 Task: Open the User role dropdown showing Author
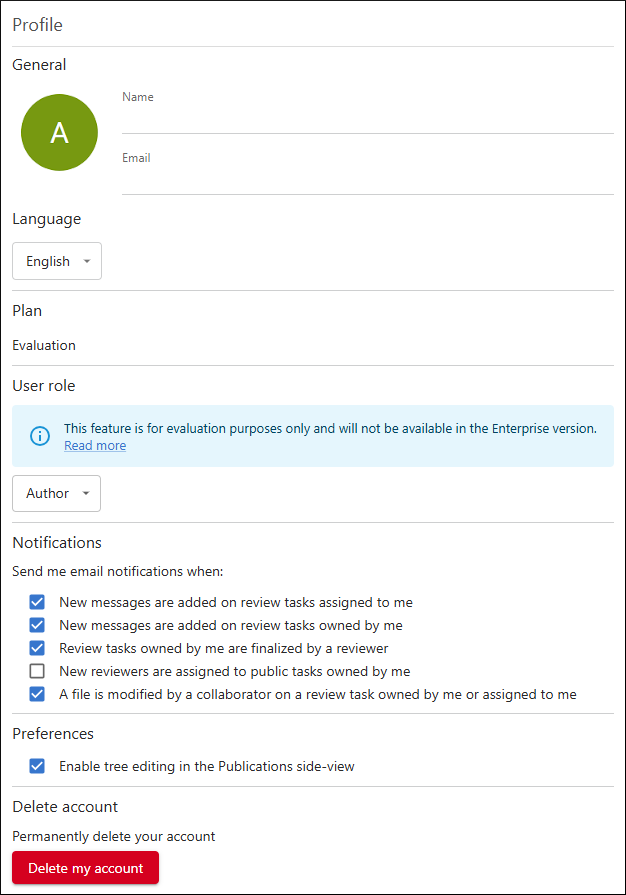click(56, 494)
